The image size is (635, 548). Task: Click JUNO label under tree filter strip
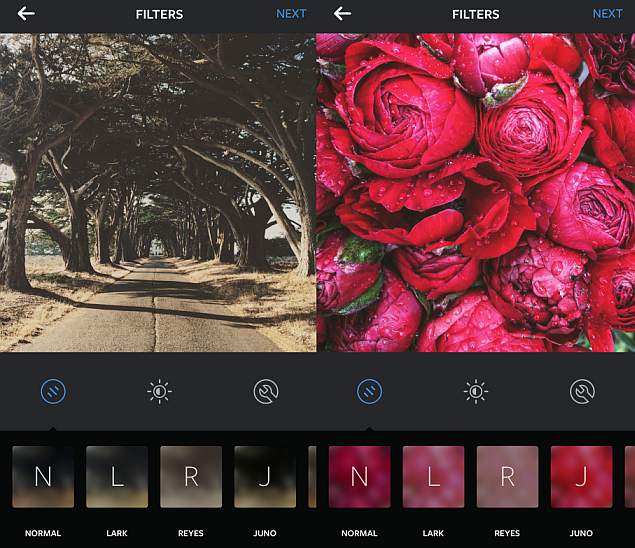coord(265,533)
